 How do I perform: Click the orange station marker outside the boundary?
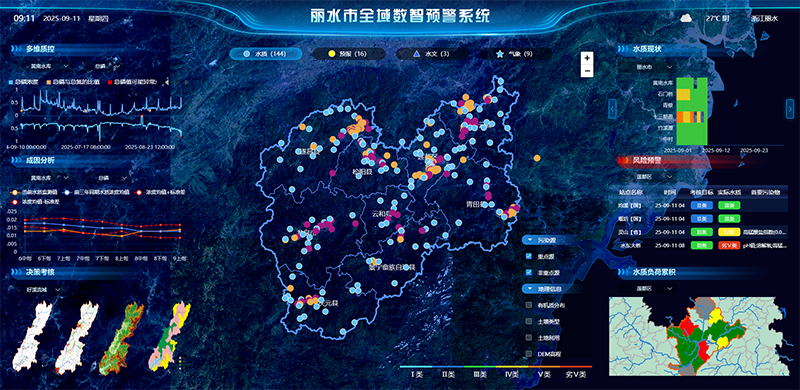[x=537, y=158]
